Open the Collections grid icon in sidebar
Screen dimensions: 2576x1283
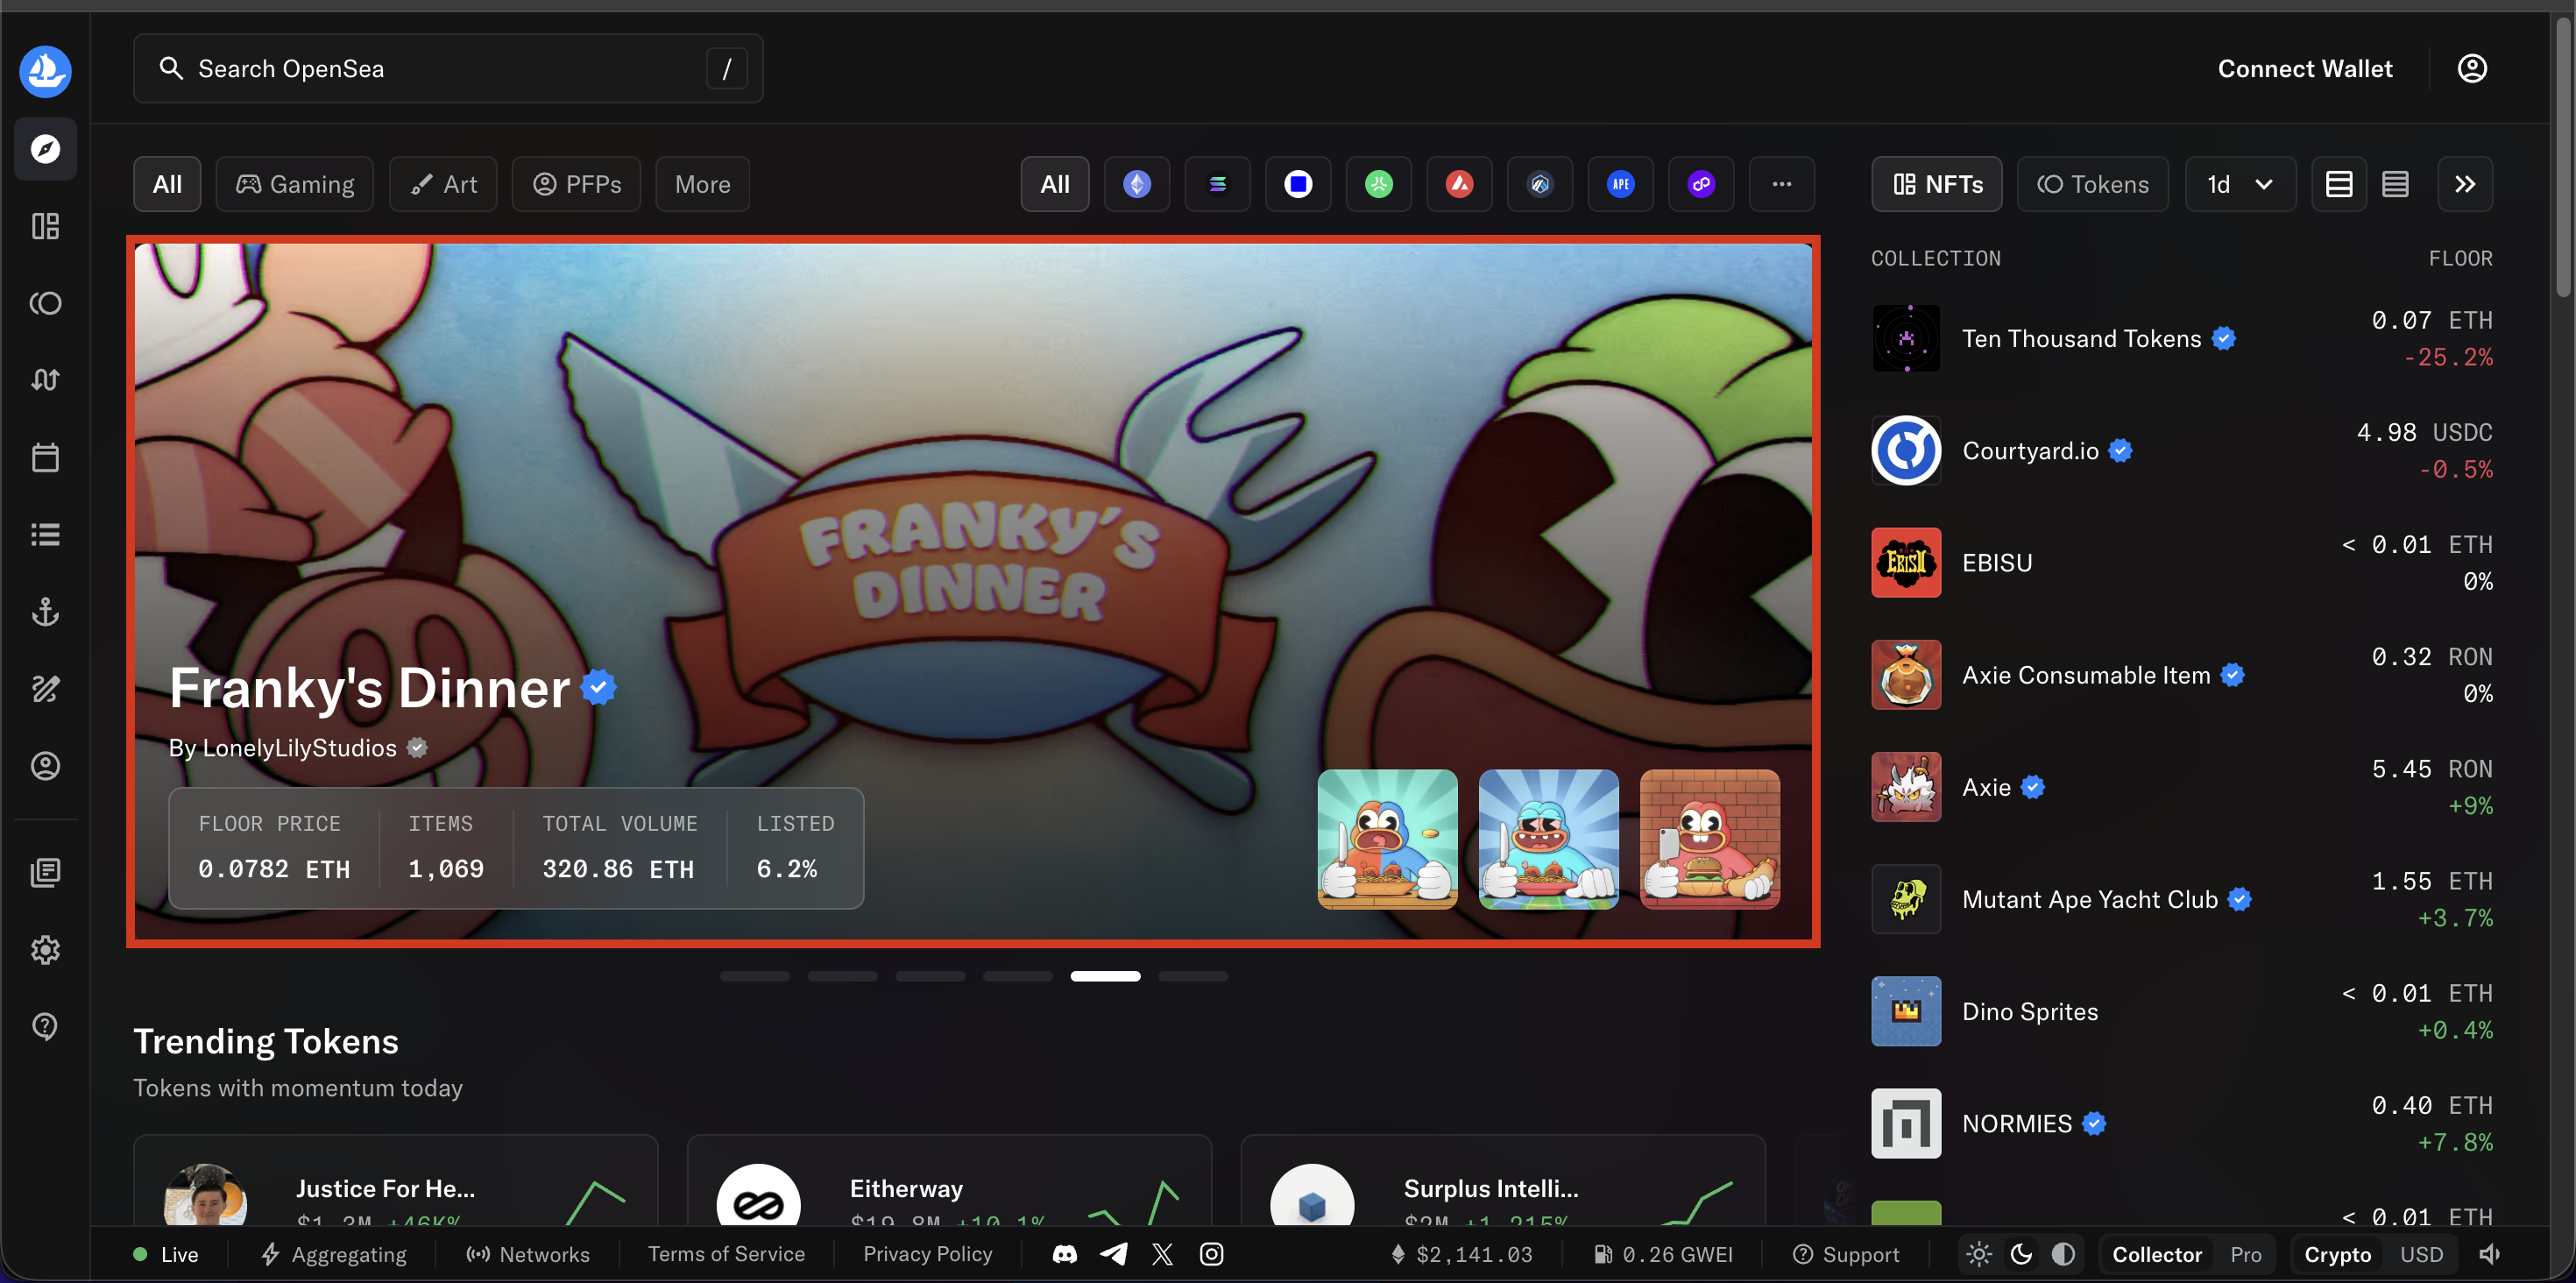[45, 226]
